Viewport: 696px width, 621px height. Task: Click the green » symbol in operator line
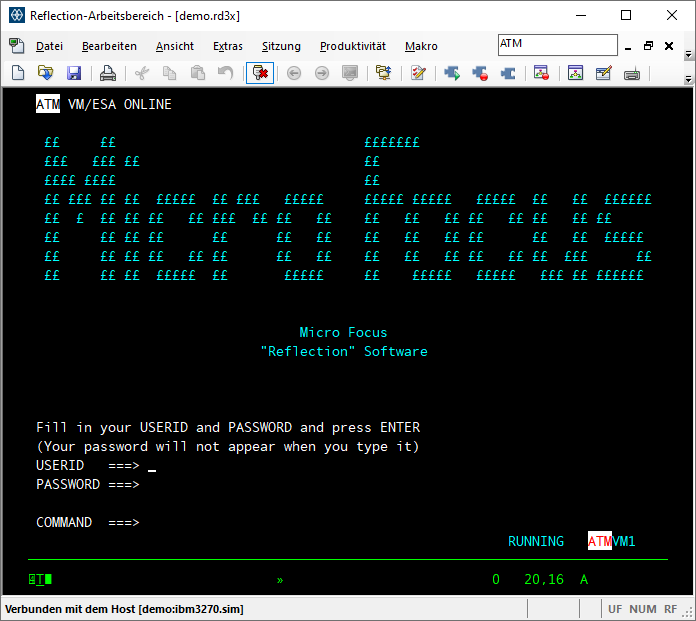pos(280,580)
